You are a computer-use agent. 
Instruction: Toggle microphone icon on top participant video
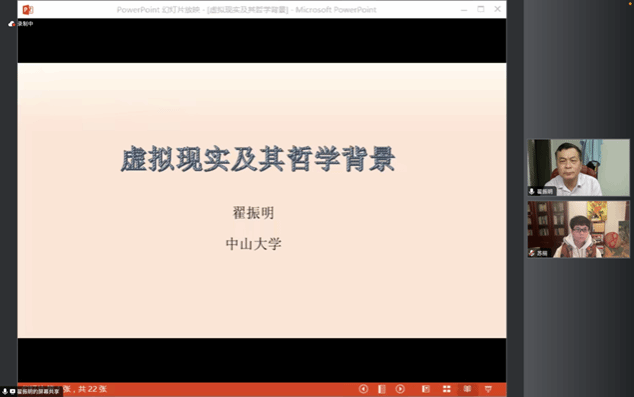tap(532, 191)
